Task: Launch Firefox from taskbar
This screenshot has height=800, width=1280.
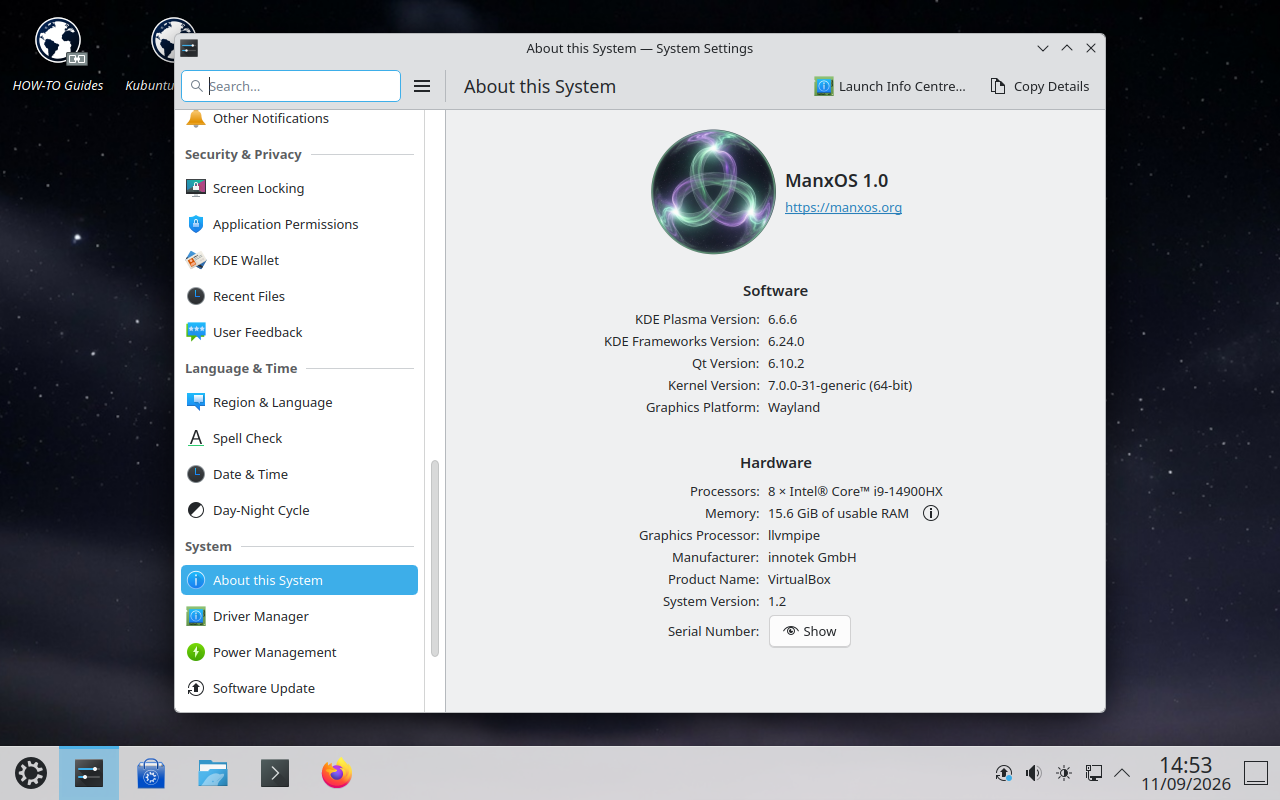Action: tap(337, 773)
